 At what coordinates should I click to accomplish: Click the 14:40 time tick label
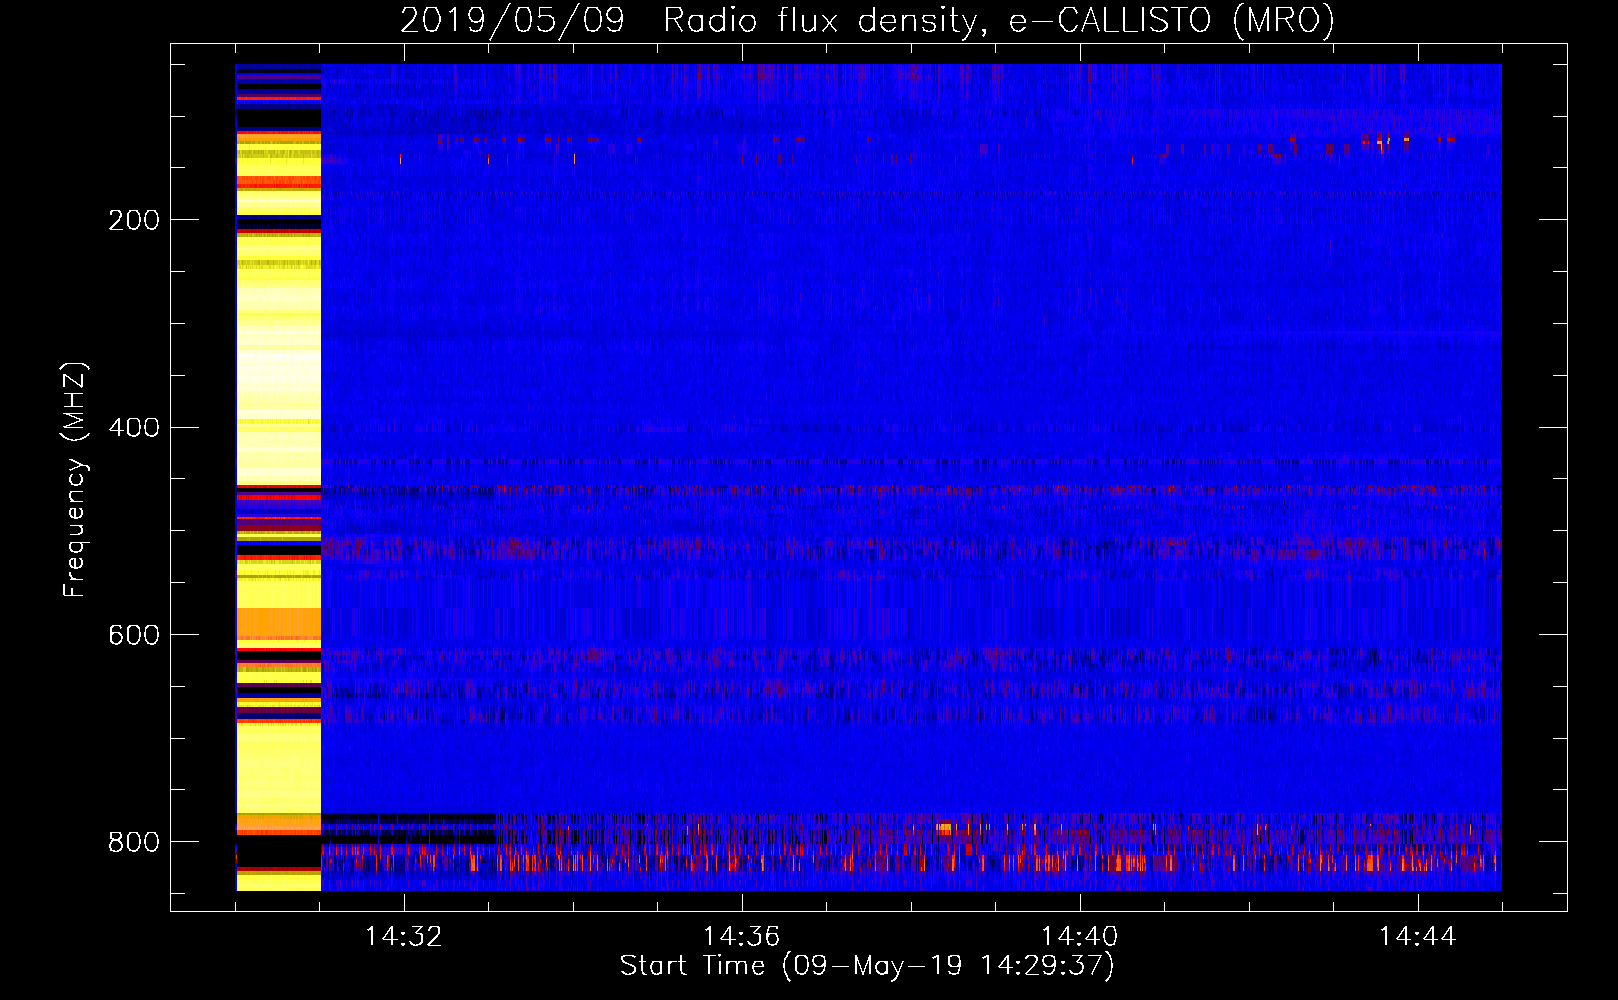(x=1080, y=936)
